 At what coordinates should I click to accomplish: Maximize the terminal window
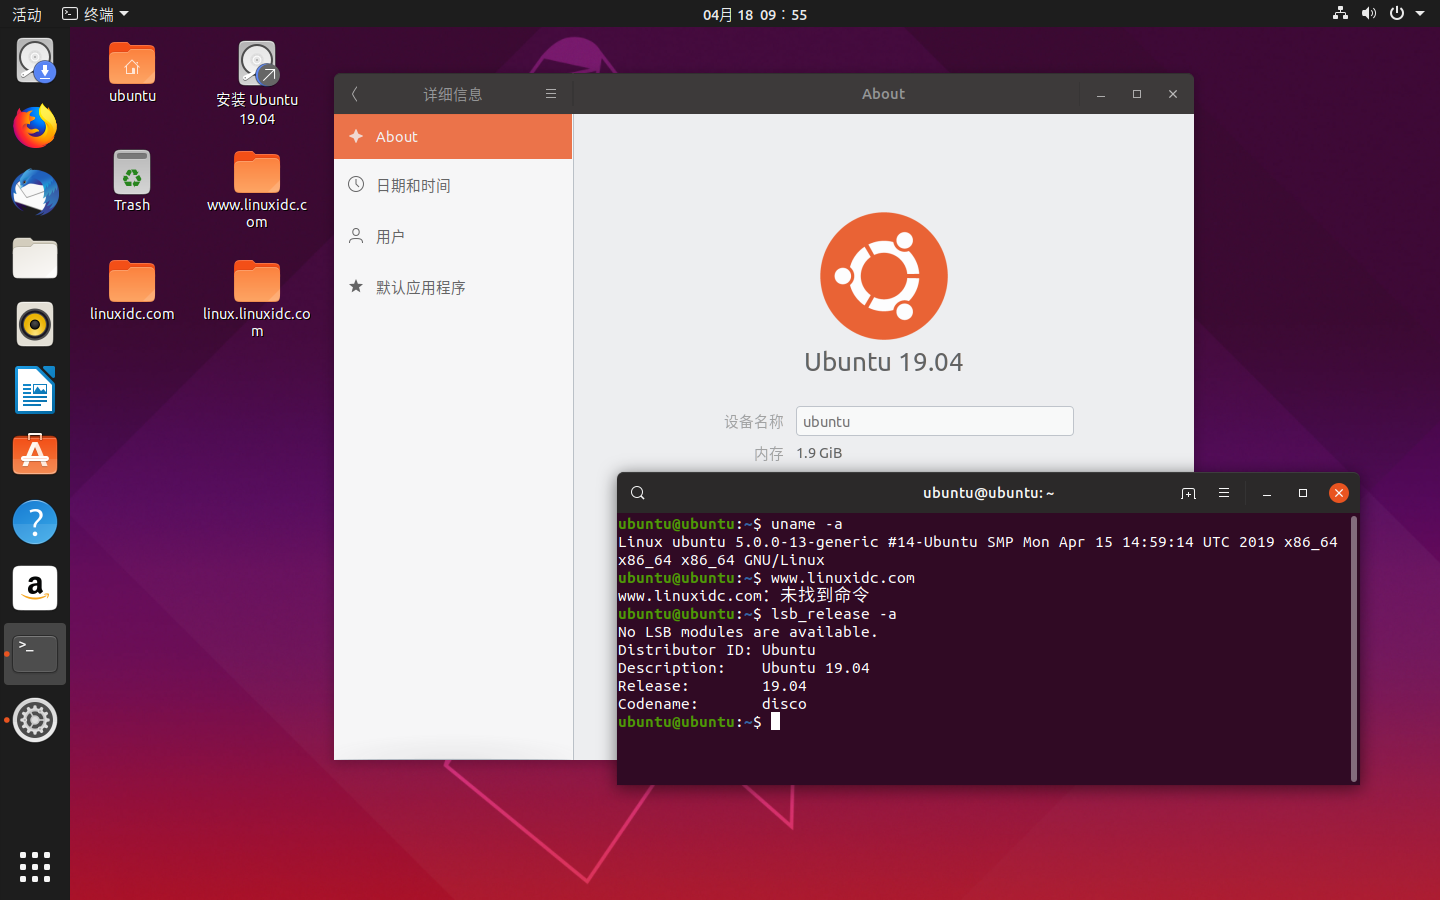[x=1303, y=493]
